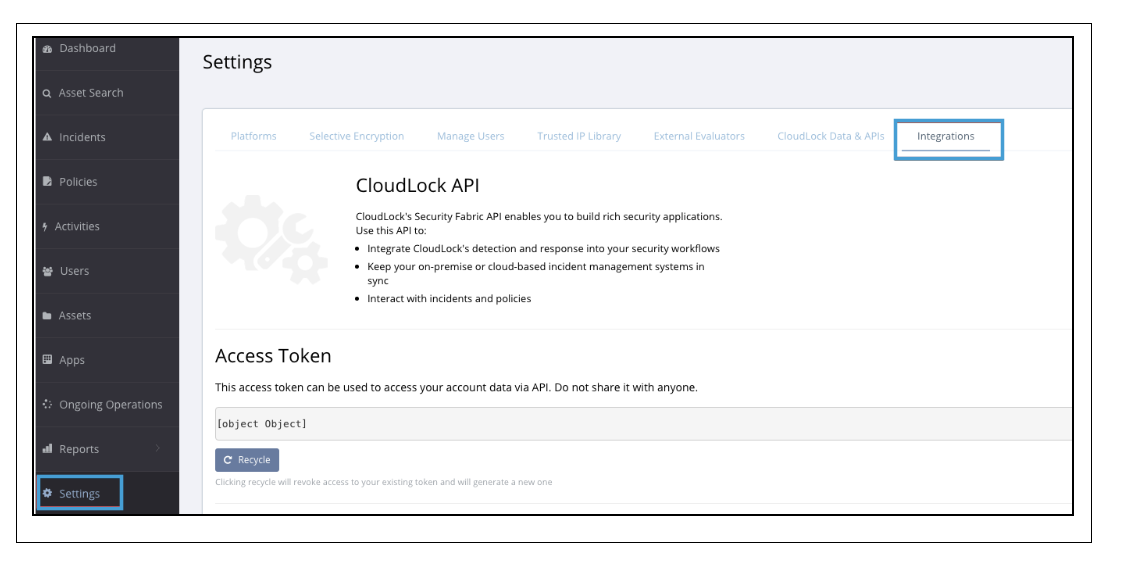Click the CloudLock API heading

(x=418, y=185)
